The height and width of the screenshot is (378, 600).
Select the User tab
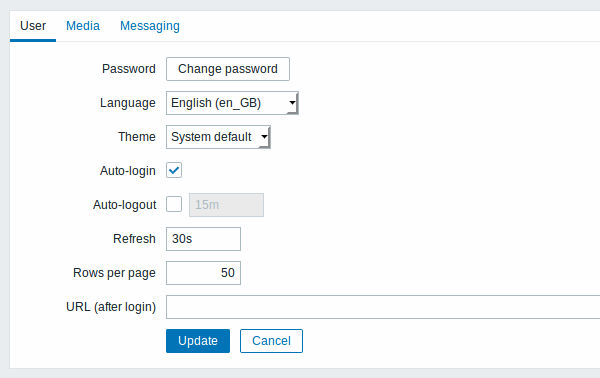pyautogui.click(x=33, y=26)
